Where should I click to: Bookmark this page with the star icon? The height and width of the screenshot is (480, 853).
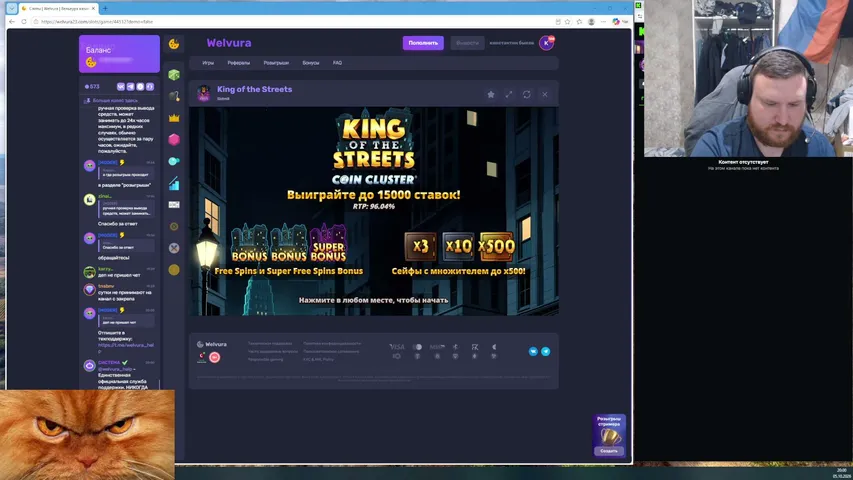coord(567,22)
